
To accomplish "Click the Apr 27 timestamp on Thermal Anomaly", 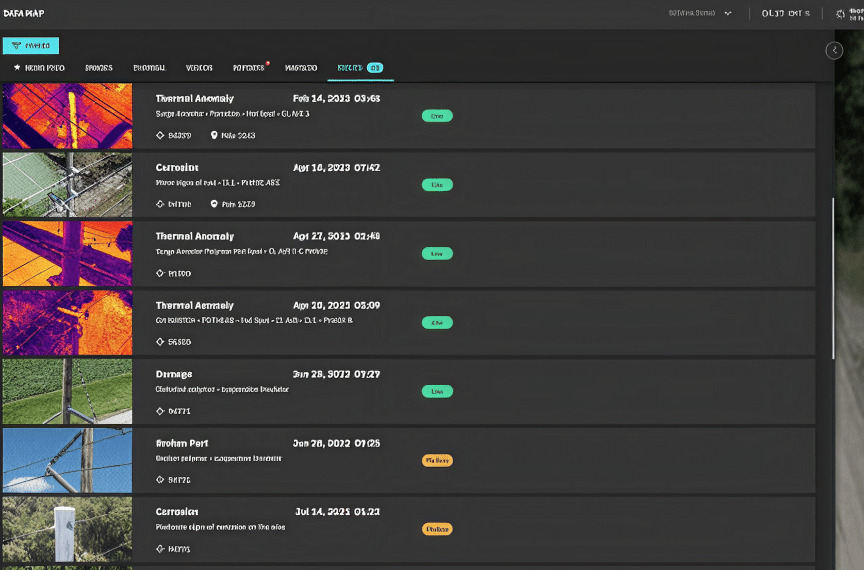I will [x=336, y=236].
